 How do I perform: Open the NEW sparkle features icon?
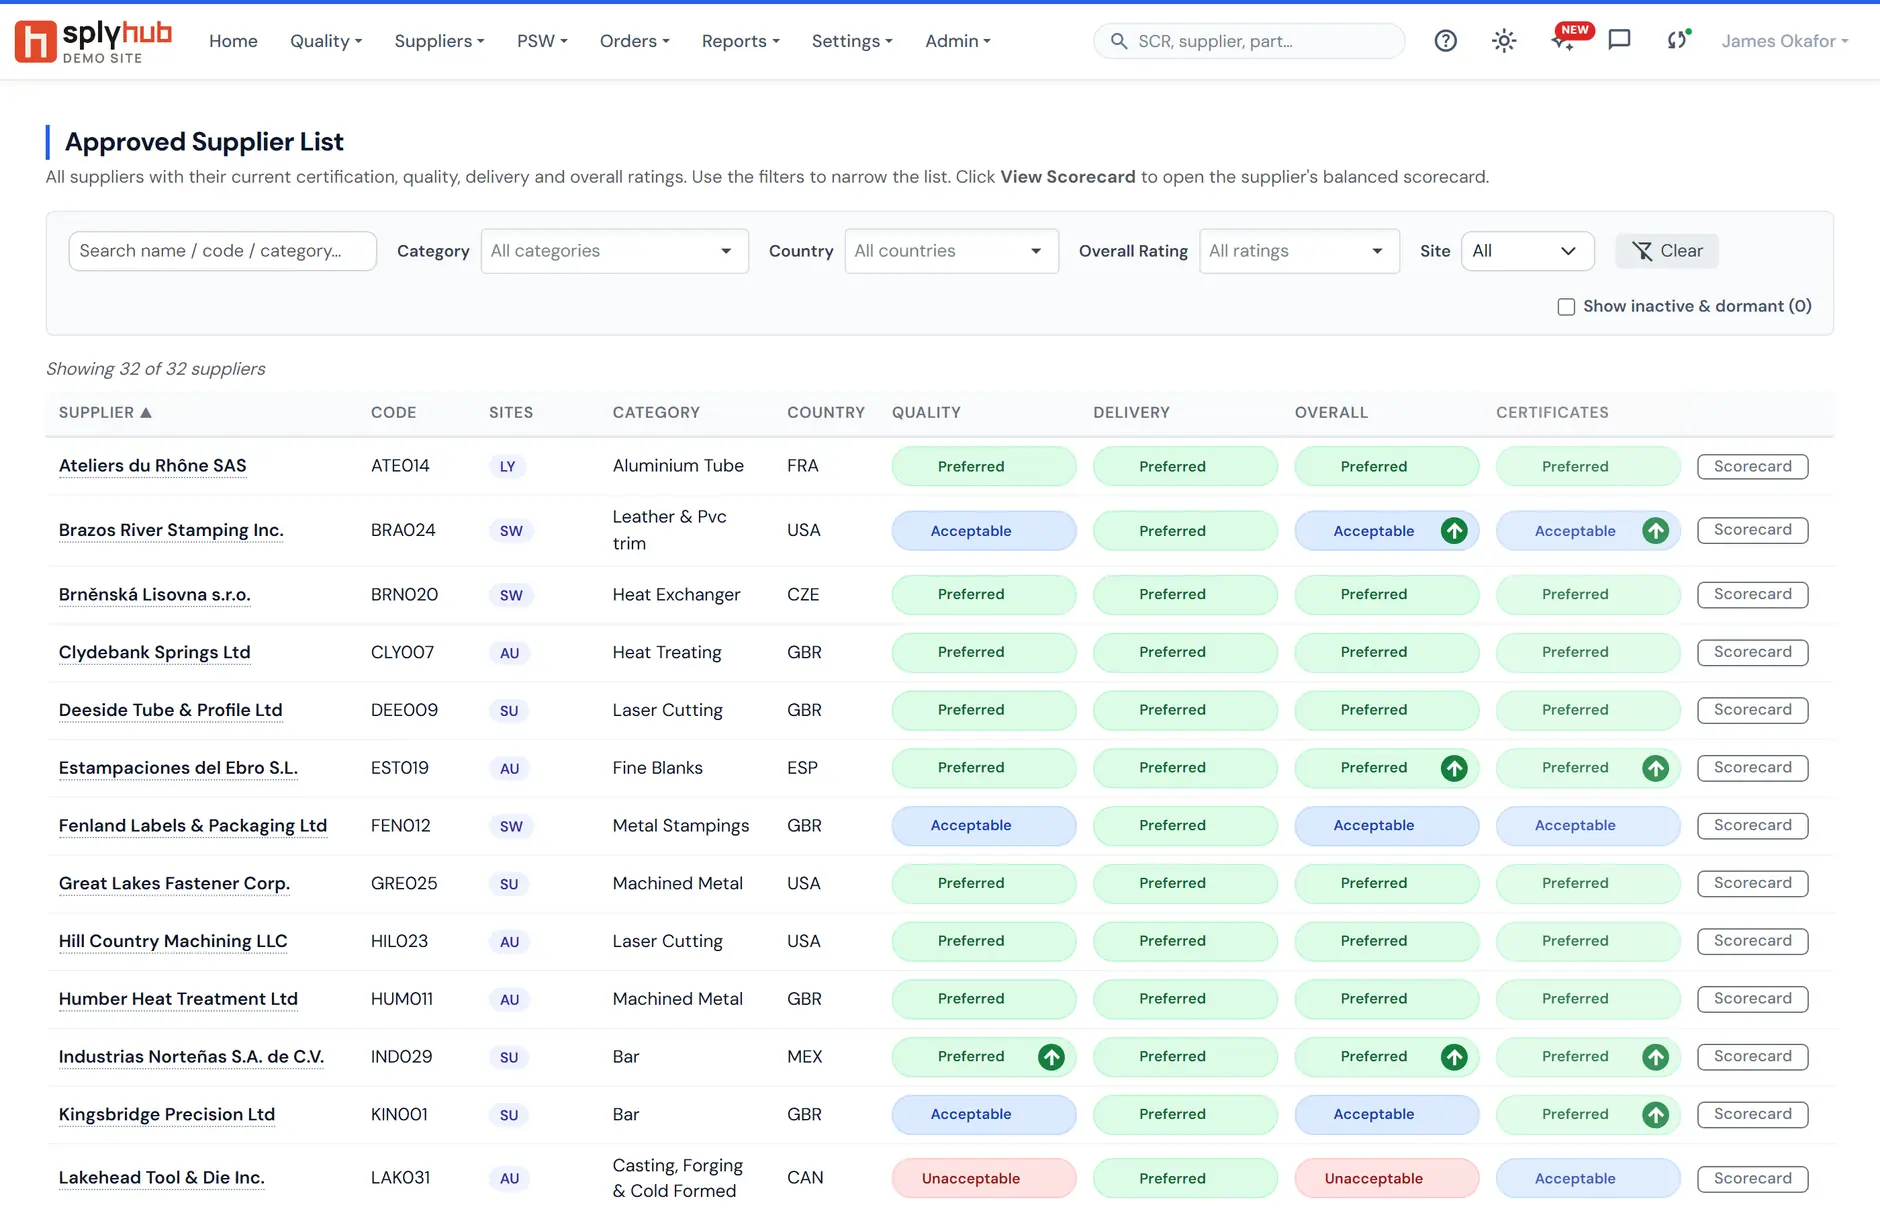tap(1564, 40)
